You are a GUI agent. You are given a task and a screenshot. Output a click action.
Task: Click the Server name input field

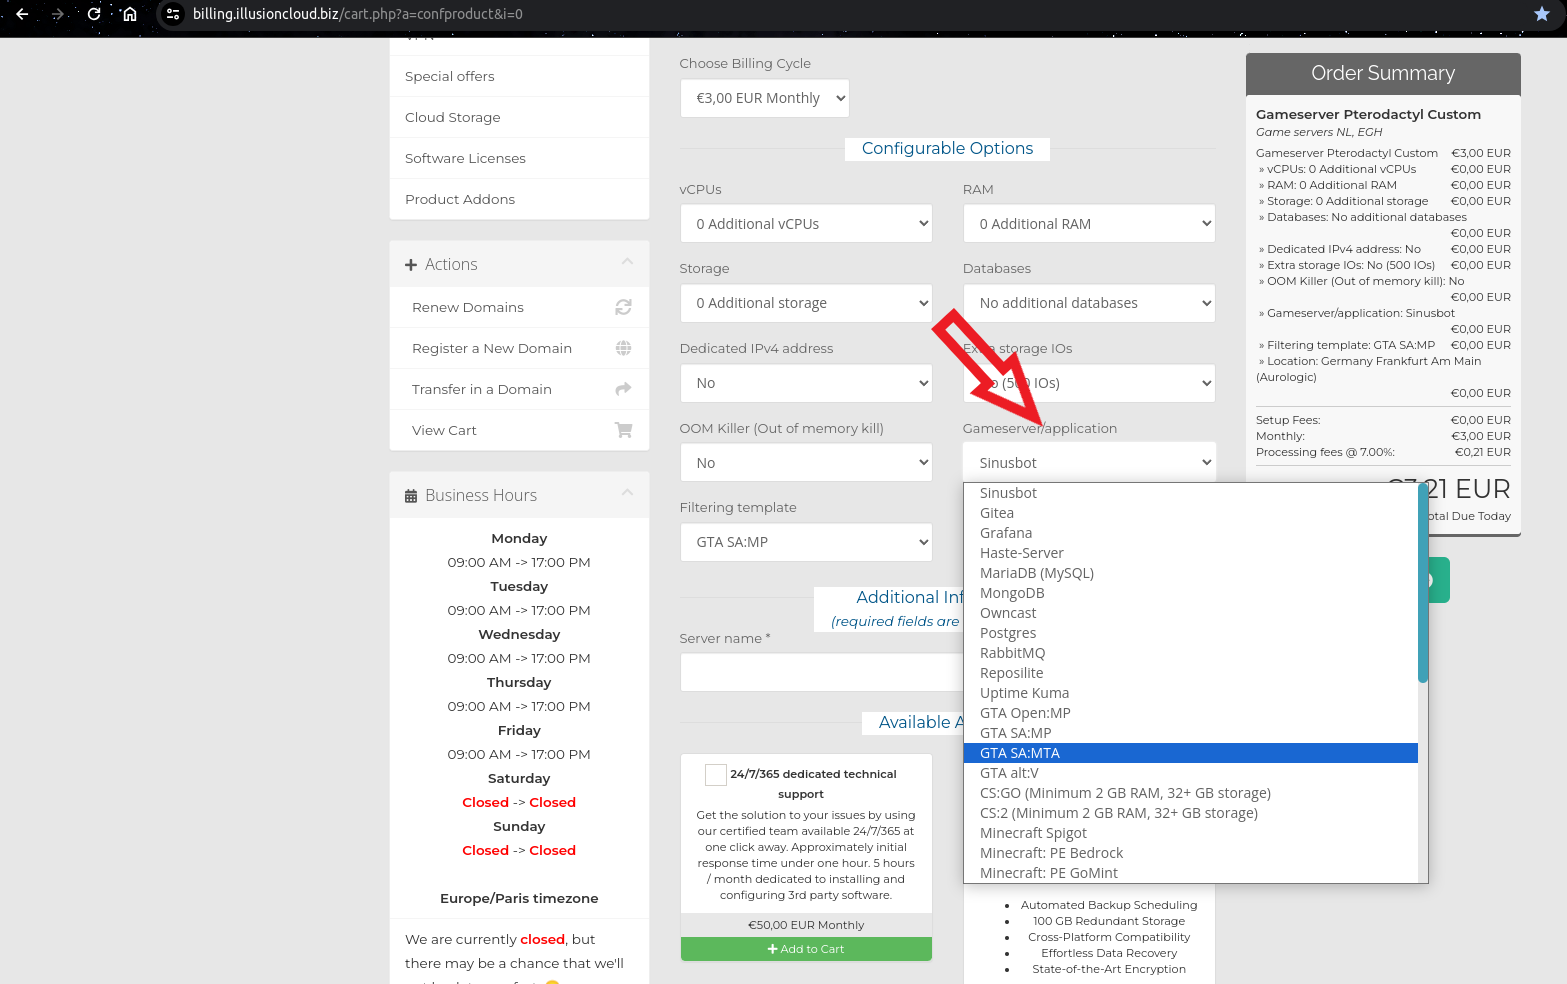coord(821,672)
